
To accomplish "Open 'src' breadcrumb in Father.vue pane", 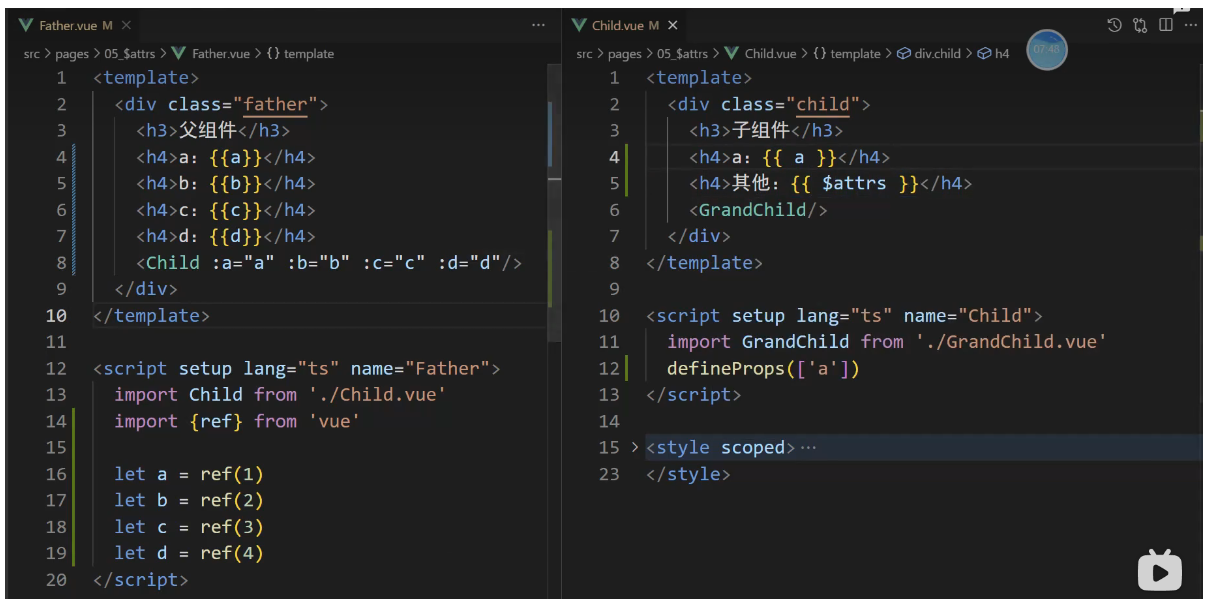I will [x=32, y=54].
